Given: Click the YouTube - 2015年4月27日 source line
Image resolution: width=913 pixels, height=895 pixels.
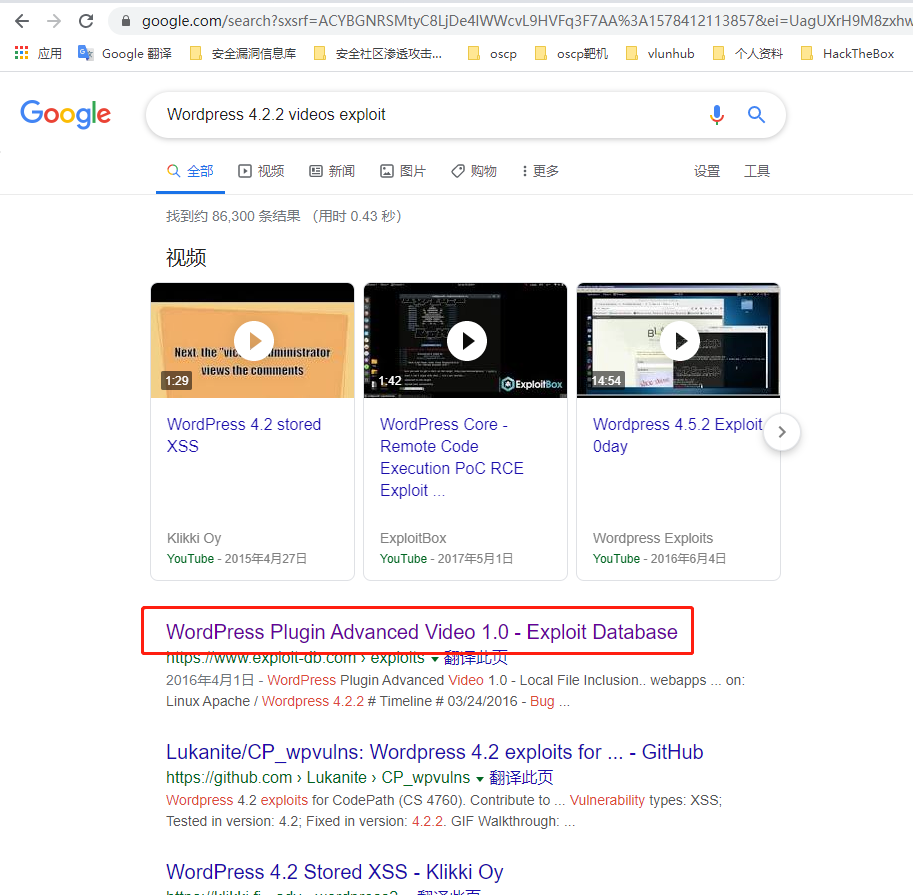Looking at the screenshot, I should click(236, 558).
